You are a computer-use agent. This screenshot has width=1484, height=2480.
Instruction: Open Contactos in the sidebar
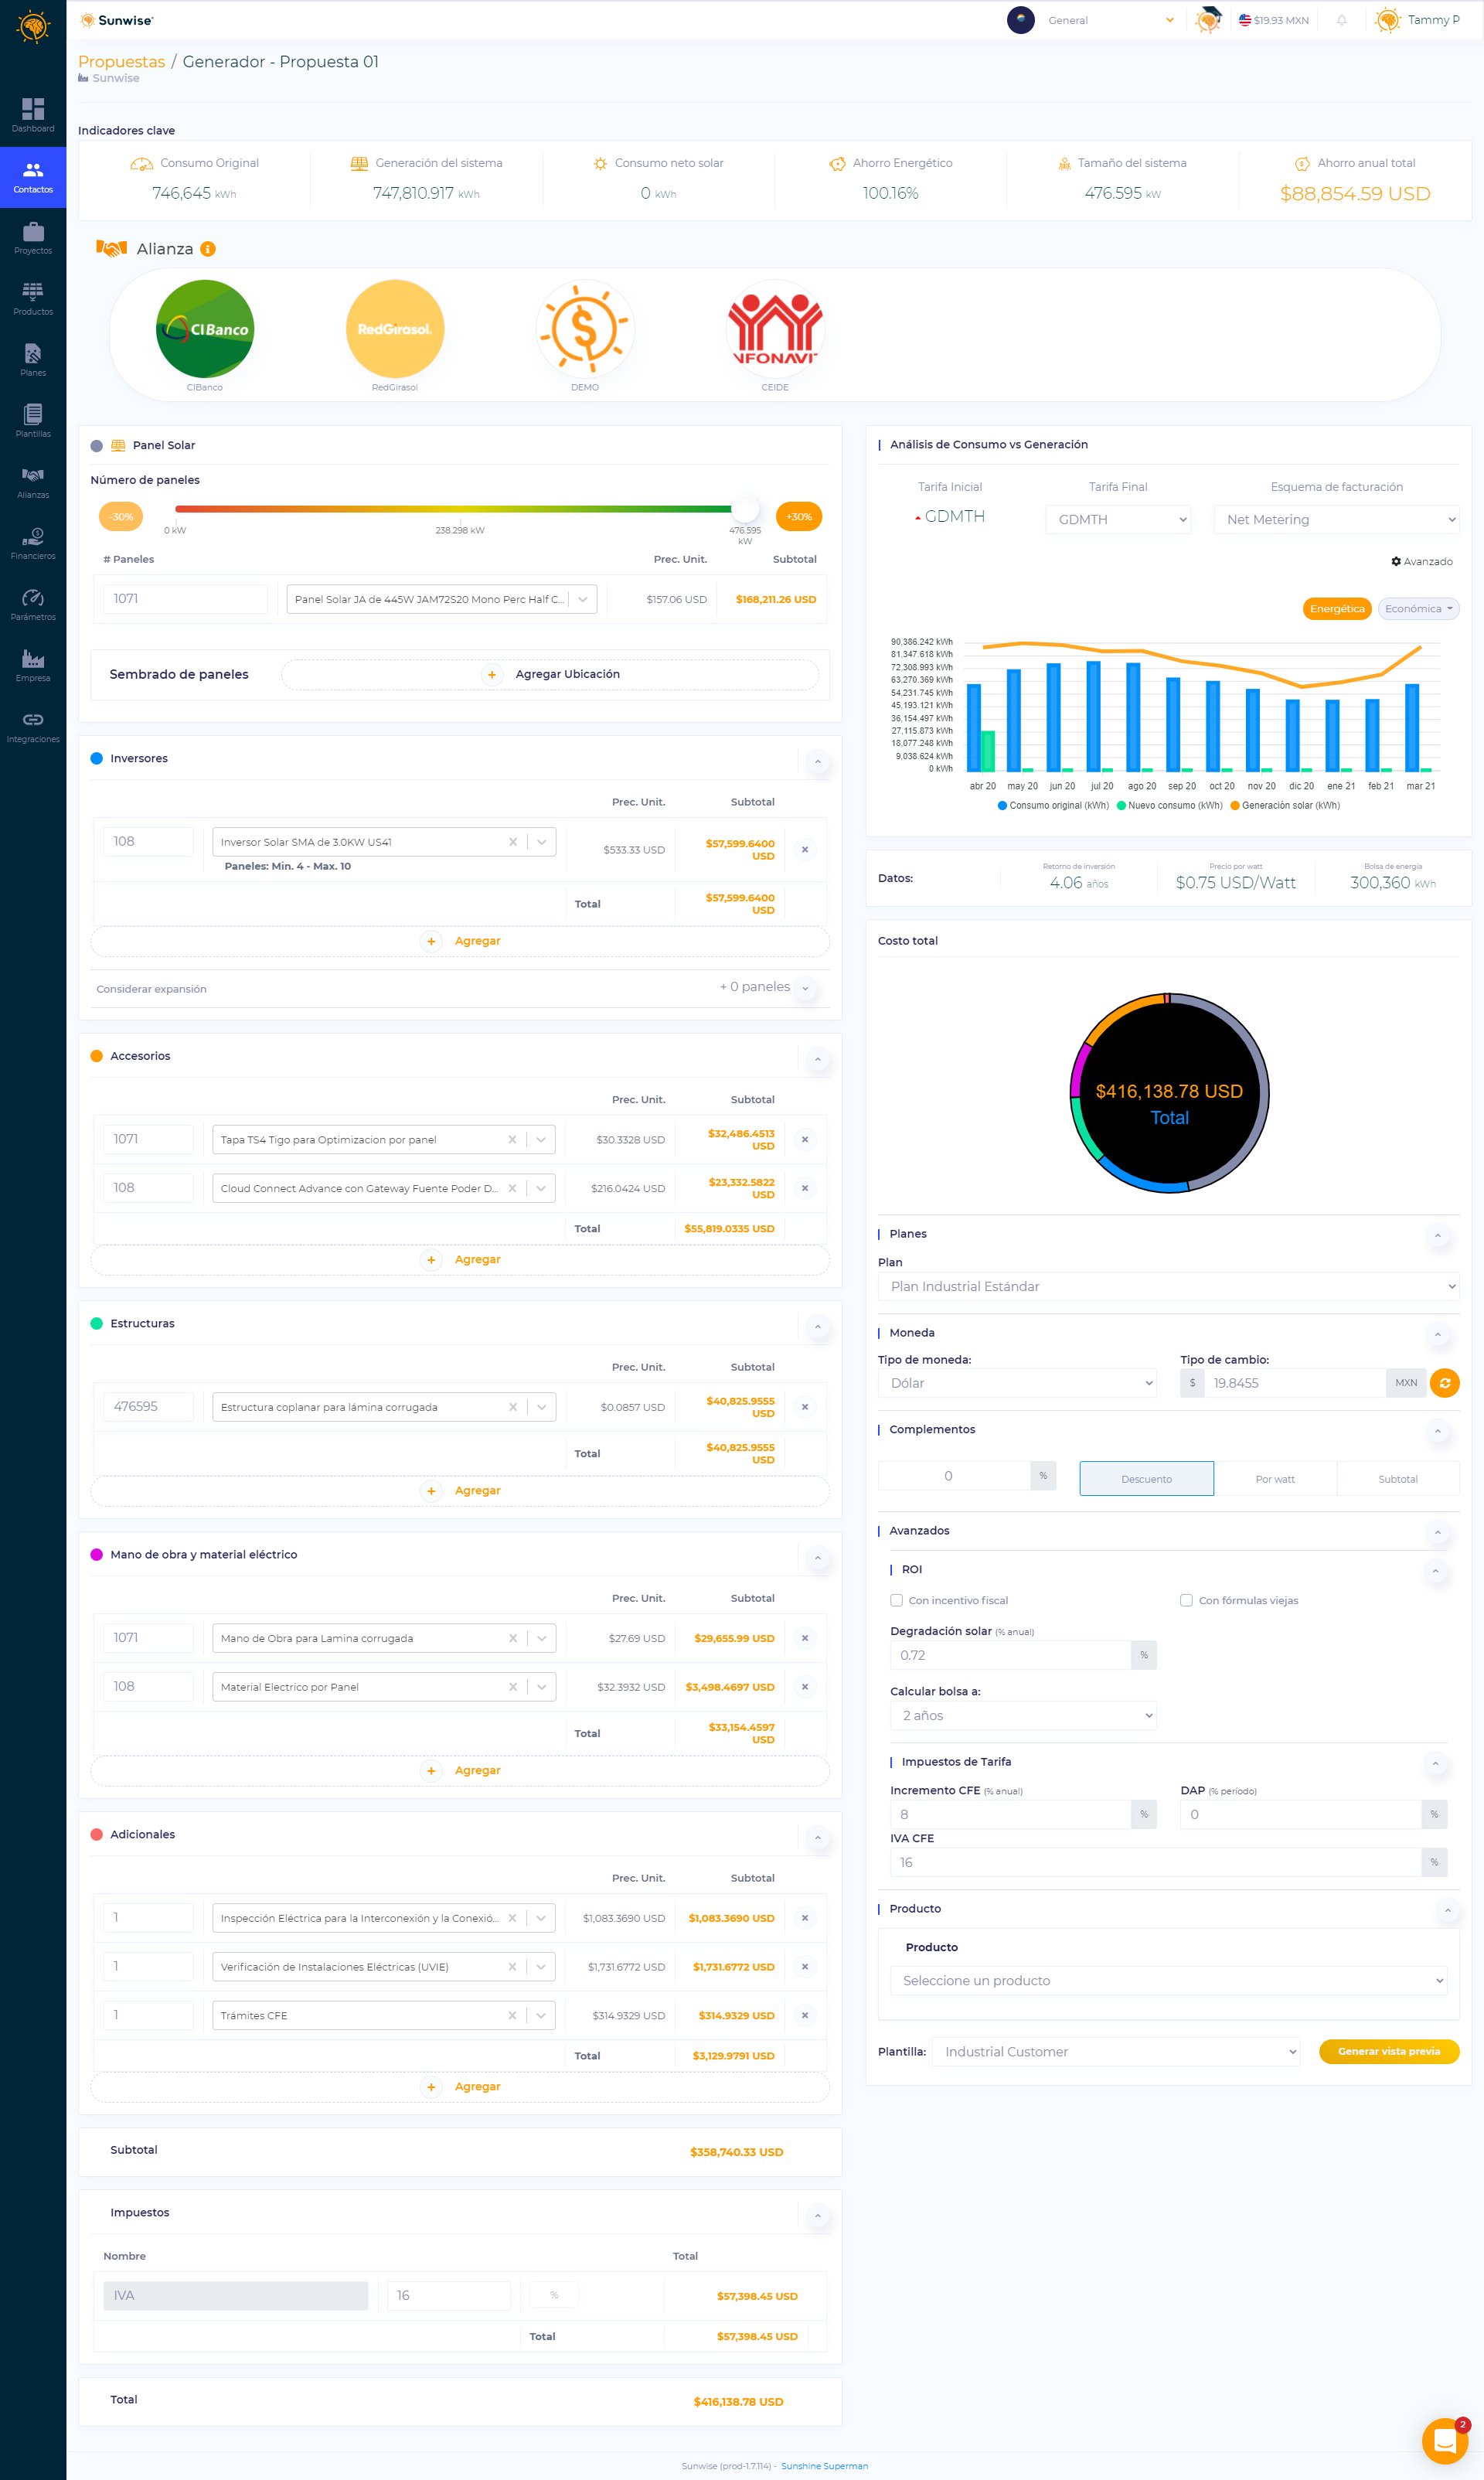(33, 176)
